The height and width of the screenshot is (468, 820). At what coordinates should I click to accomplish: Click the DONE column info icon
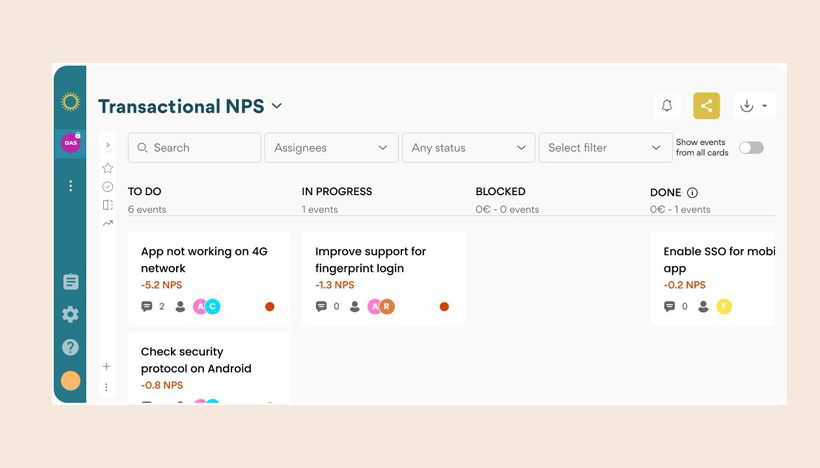coord(692,192)
